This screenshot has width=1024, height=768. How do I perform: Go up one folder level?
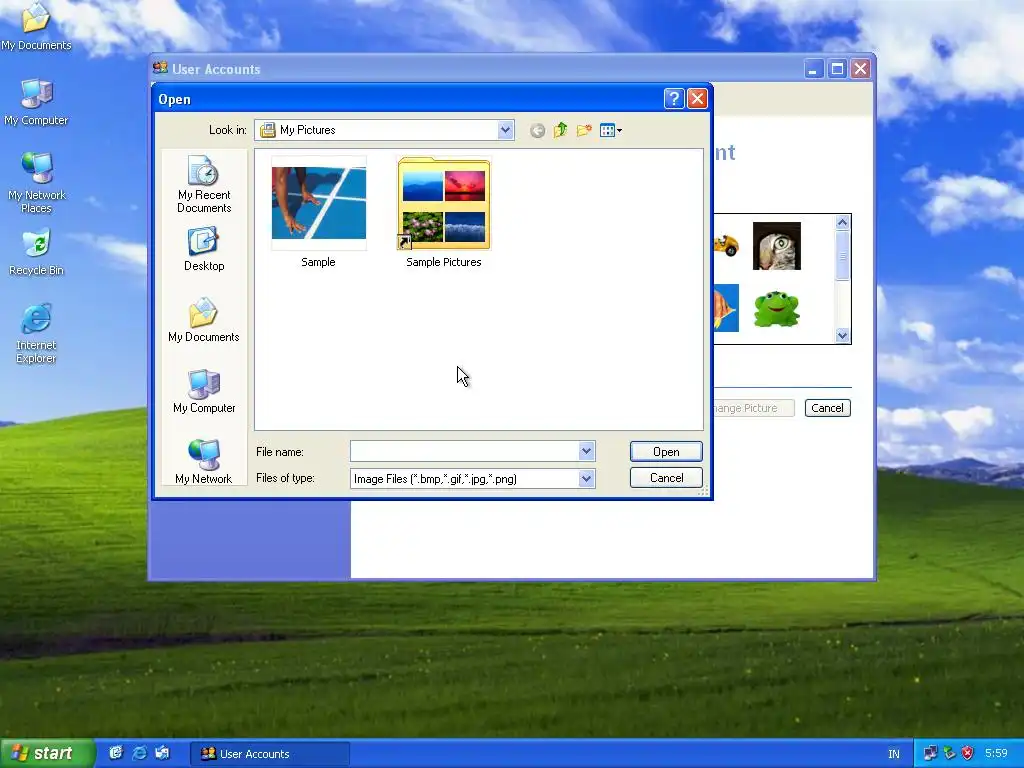(560, 131)
